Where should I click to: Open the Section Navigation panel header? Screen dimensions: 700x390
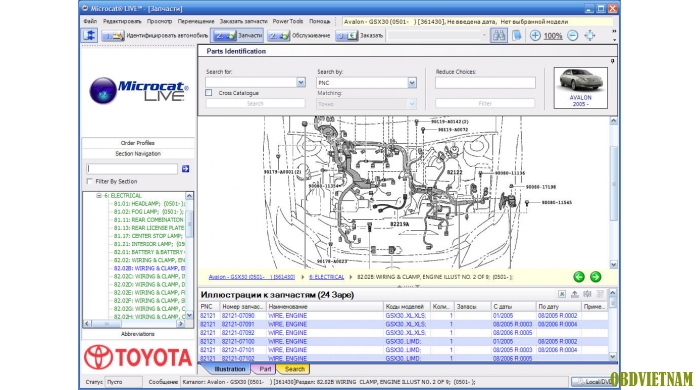click(x=138, y=154)
